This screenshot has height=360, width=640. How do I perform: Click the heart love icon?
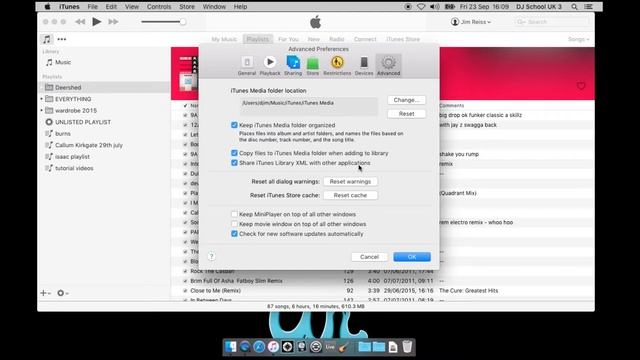click(x=581, y=86)
